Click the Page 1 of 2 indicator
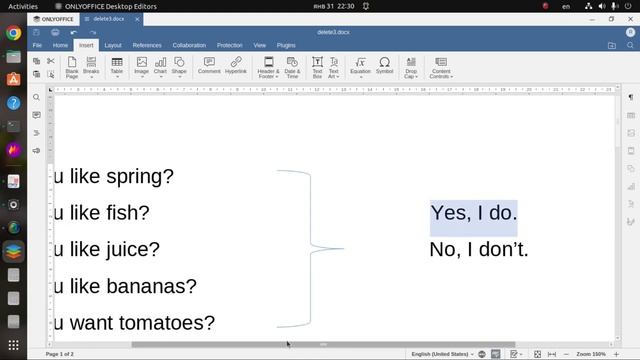The height and width of the screenshot is (360, 640). tap(60, 354)
